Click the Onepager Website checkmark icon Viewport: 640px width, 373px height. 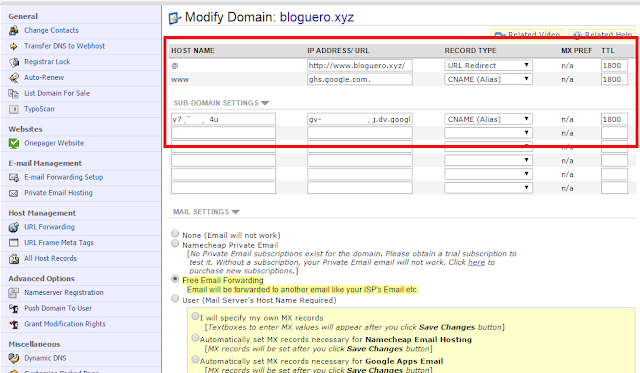tap(14, 143)
